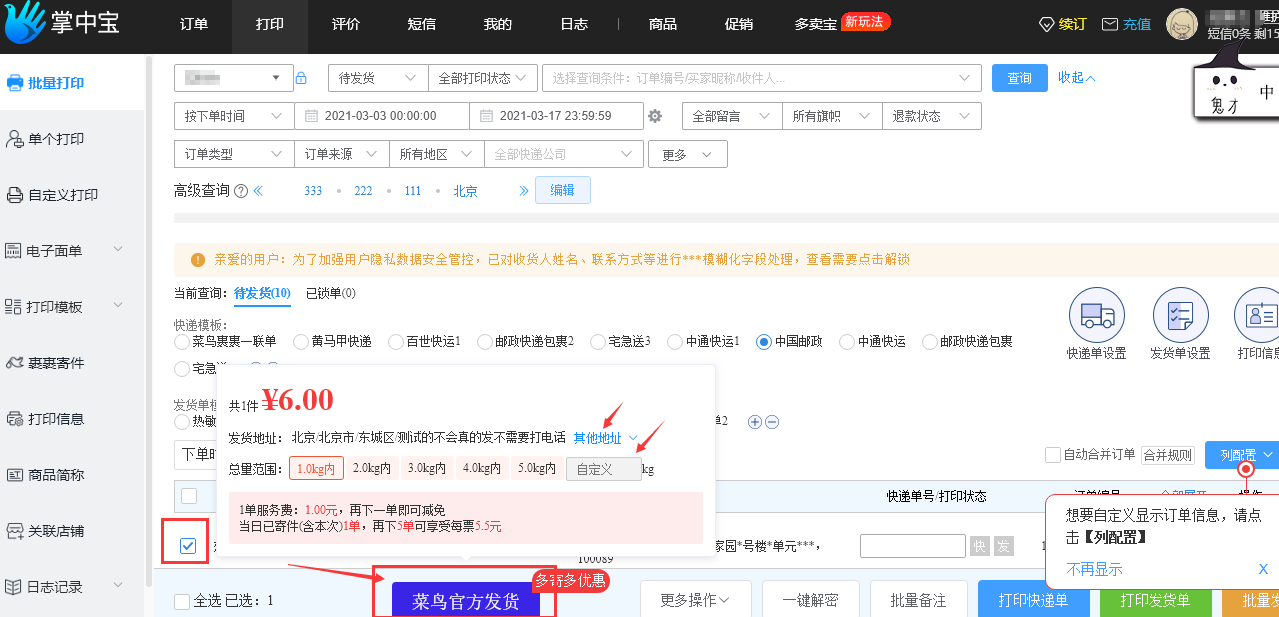Click the 一键解密 button

(x=810, y=600)
